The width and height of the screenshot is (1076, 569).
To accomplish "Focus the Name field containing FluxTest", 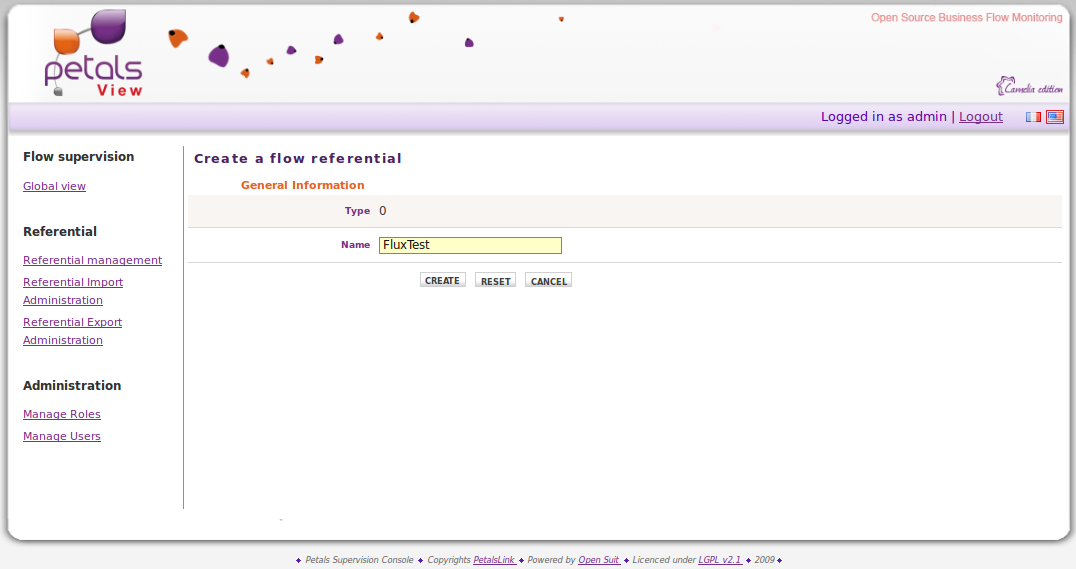I will (470, 245).
